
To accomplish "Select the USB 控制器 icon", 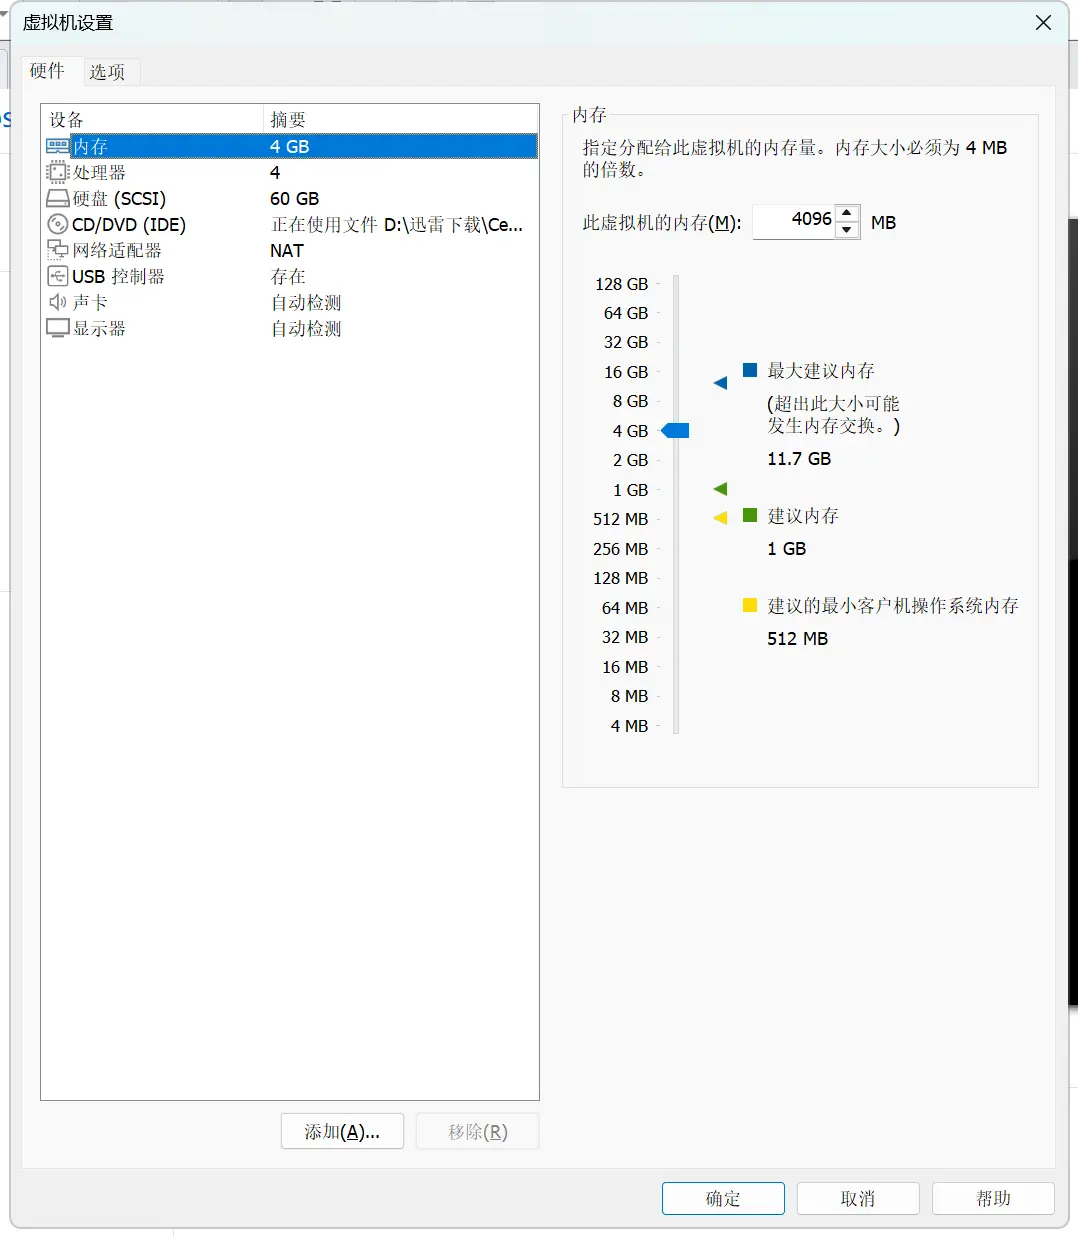I will (x=58, y=276).
